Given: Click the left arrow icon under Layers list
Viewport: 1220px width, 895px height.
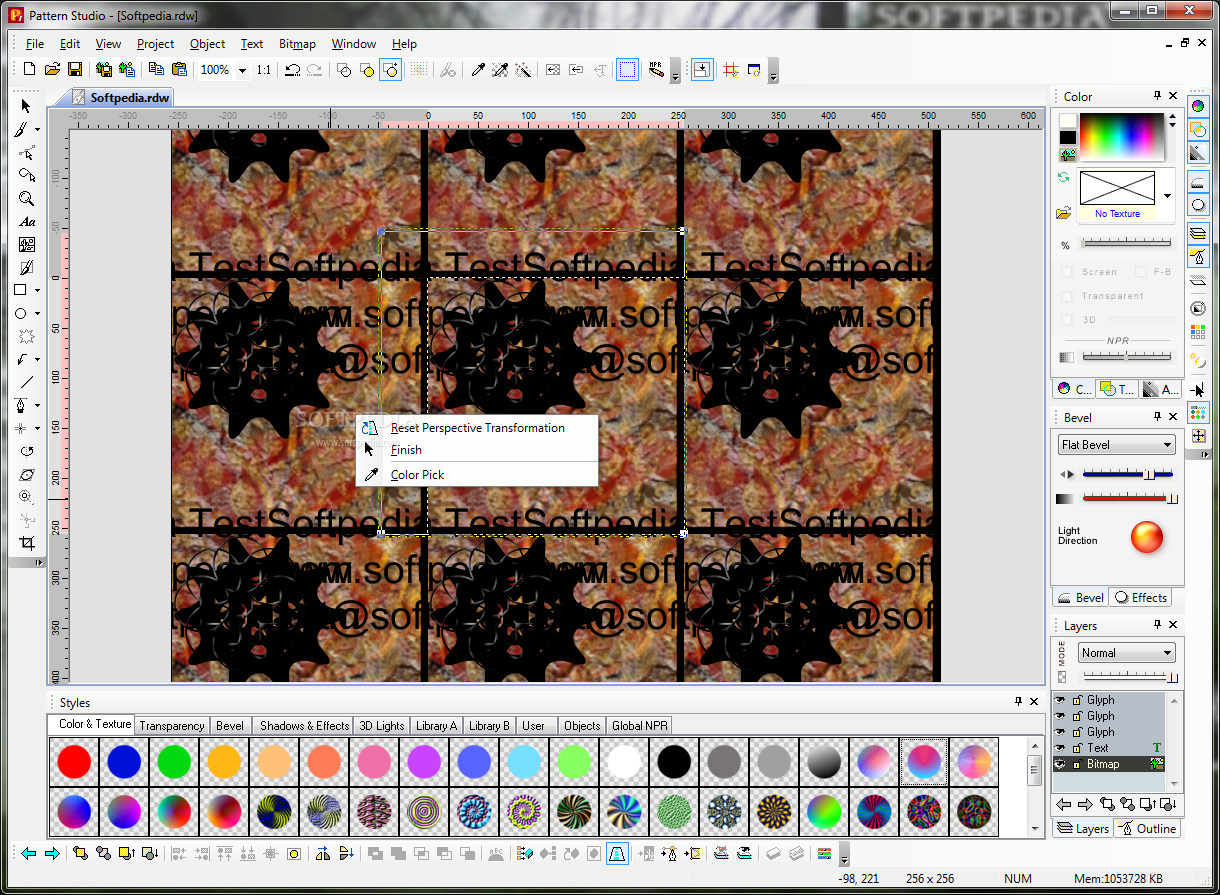Looking at the screenshot, I should [1064, 804].
